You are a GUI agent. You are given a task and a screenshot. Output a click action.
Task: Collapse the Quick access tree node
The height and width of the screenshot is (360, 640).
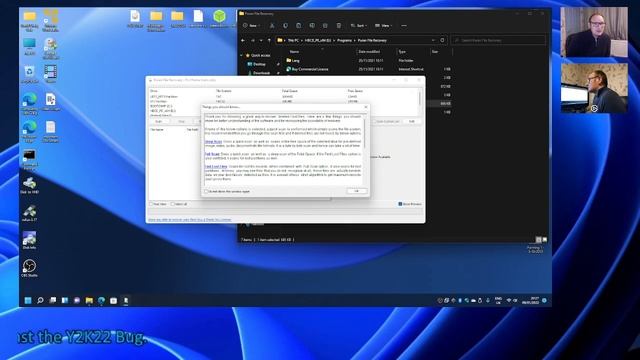[x=241, y=55]
